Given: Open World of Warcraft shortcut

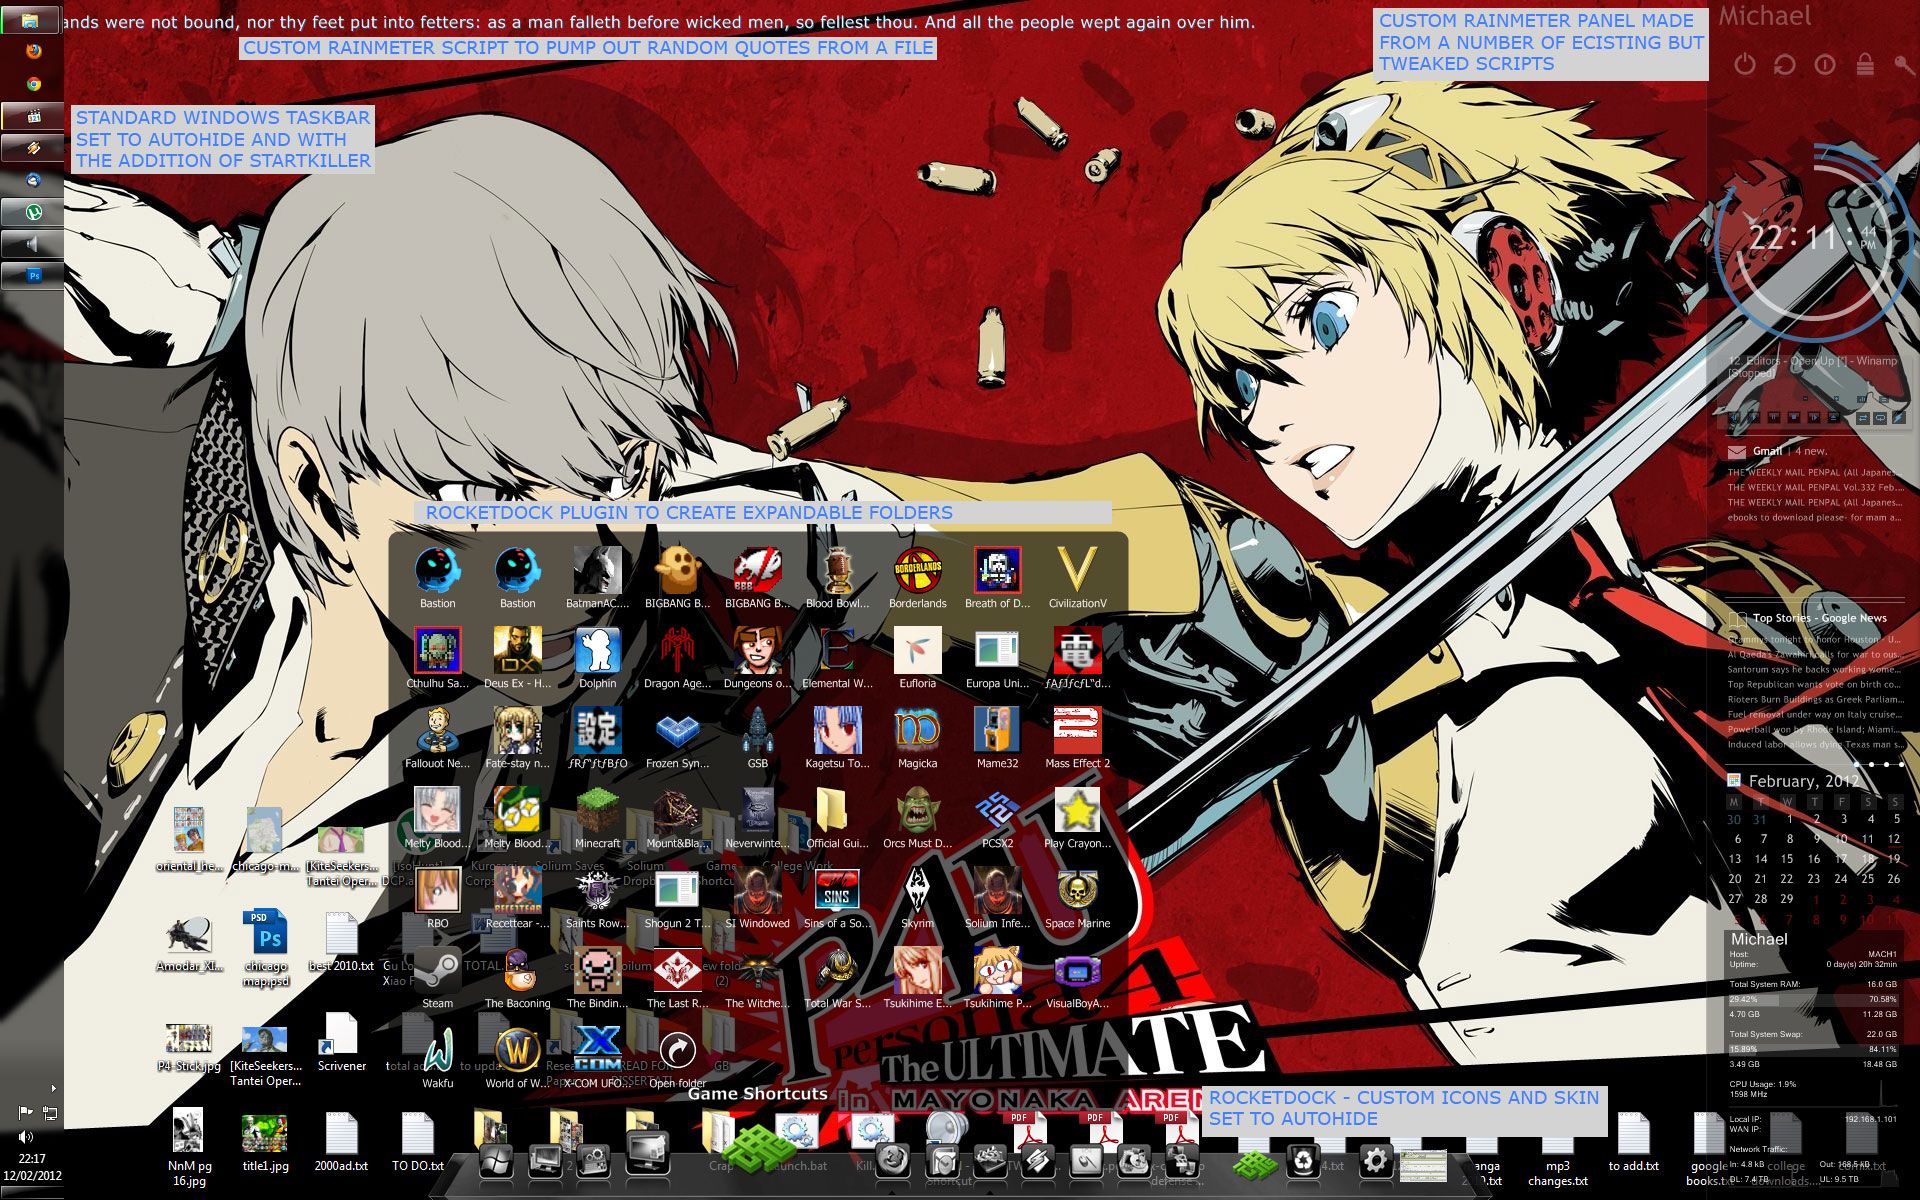Looking at the screenshot, I should pos(517,1058).
